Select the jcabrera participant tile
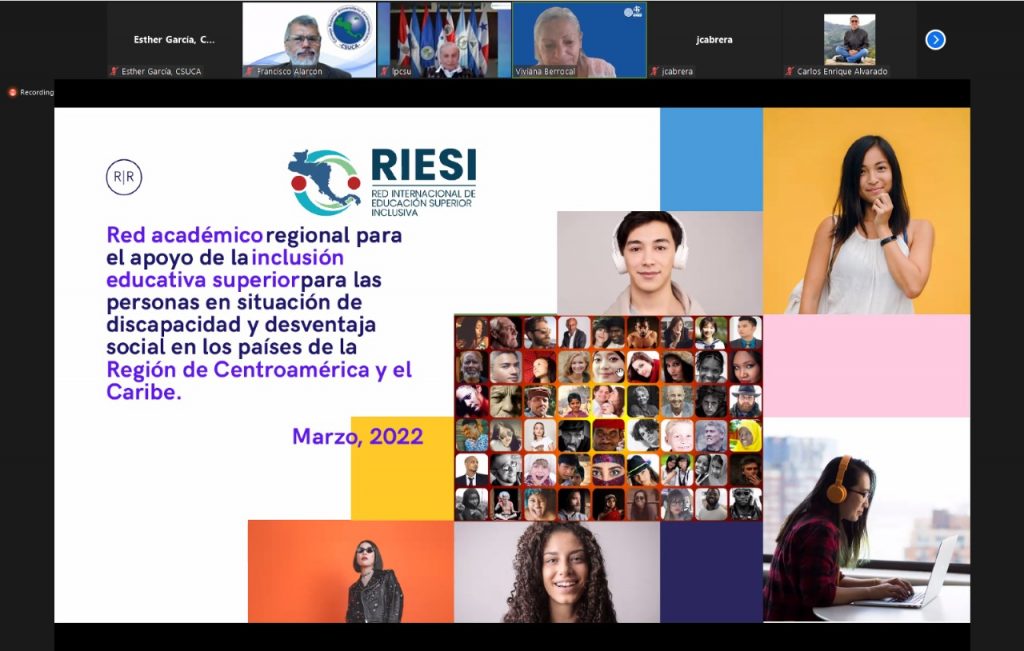This screenshot has width=1024, height=651. pyautogui.click(x=714, y=40)
